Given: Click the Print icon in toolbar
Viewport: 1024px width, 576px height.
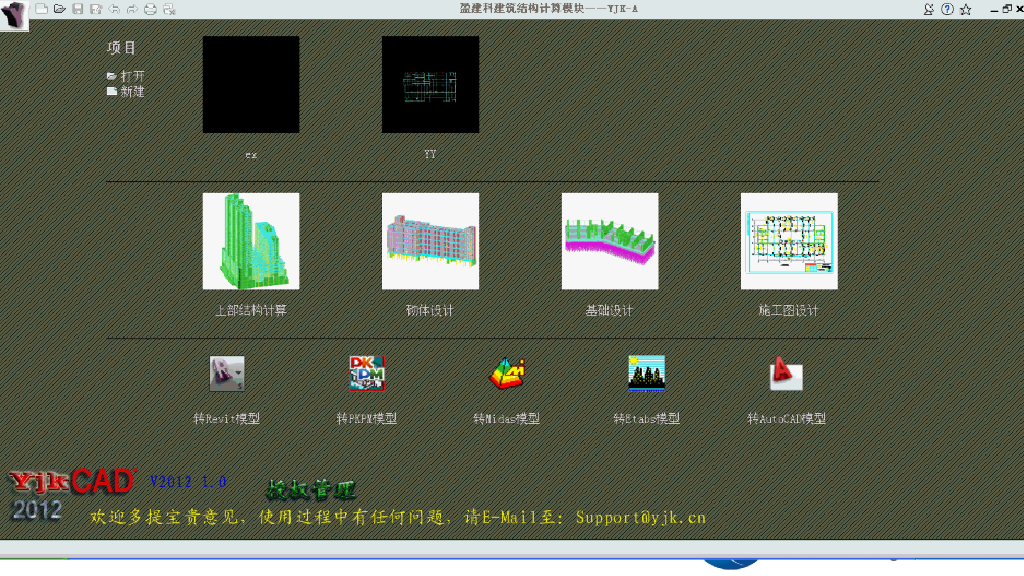Looking at the screenshot, I should coord(150,8).
